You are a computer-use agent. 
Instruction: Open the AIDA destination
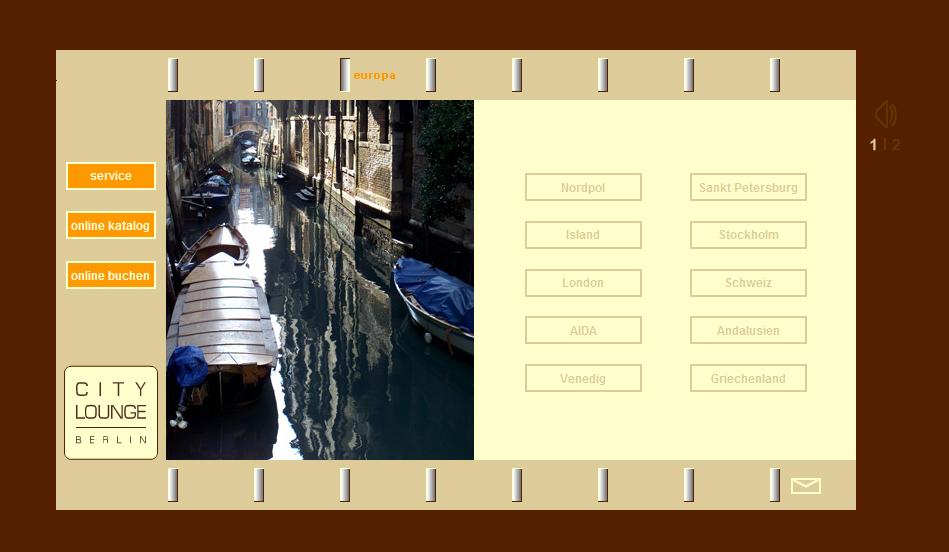coord(583,331)
